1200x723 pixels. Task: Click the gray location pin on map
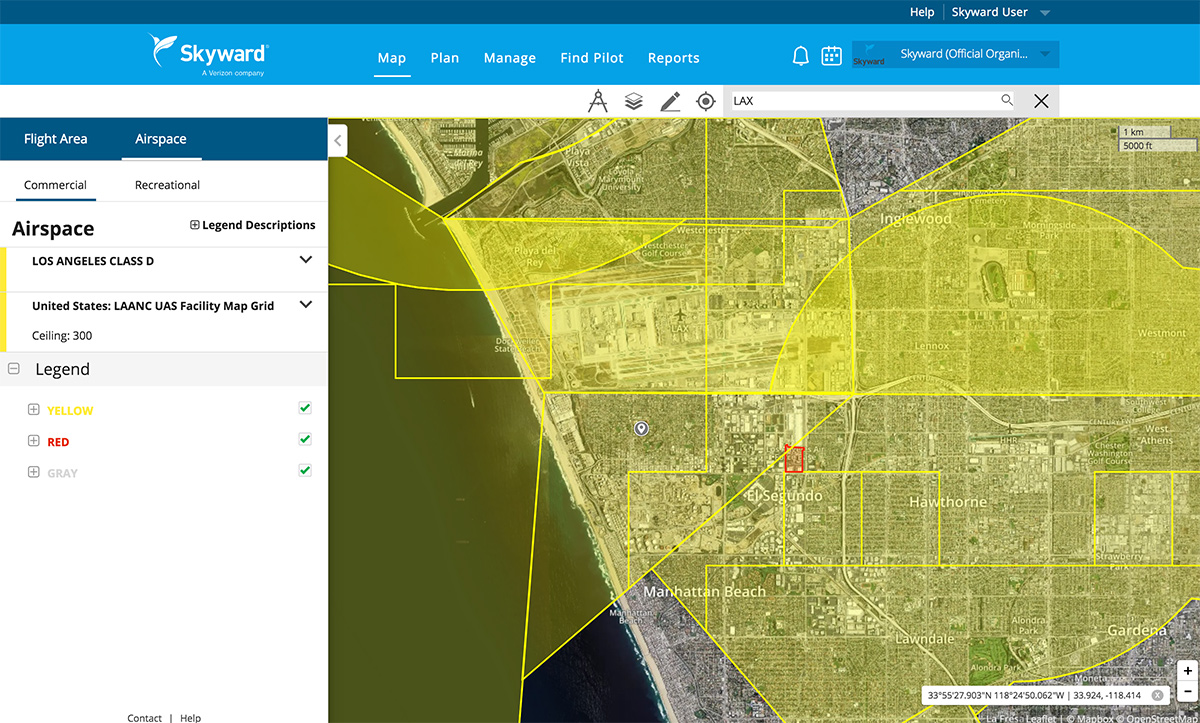[642, 429]
